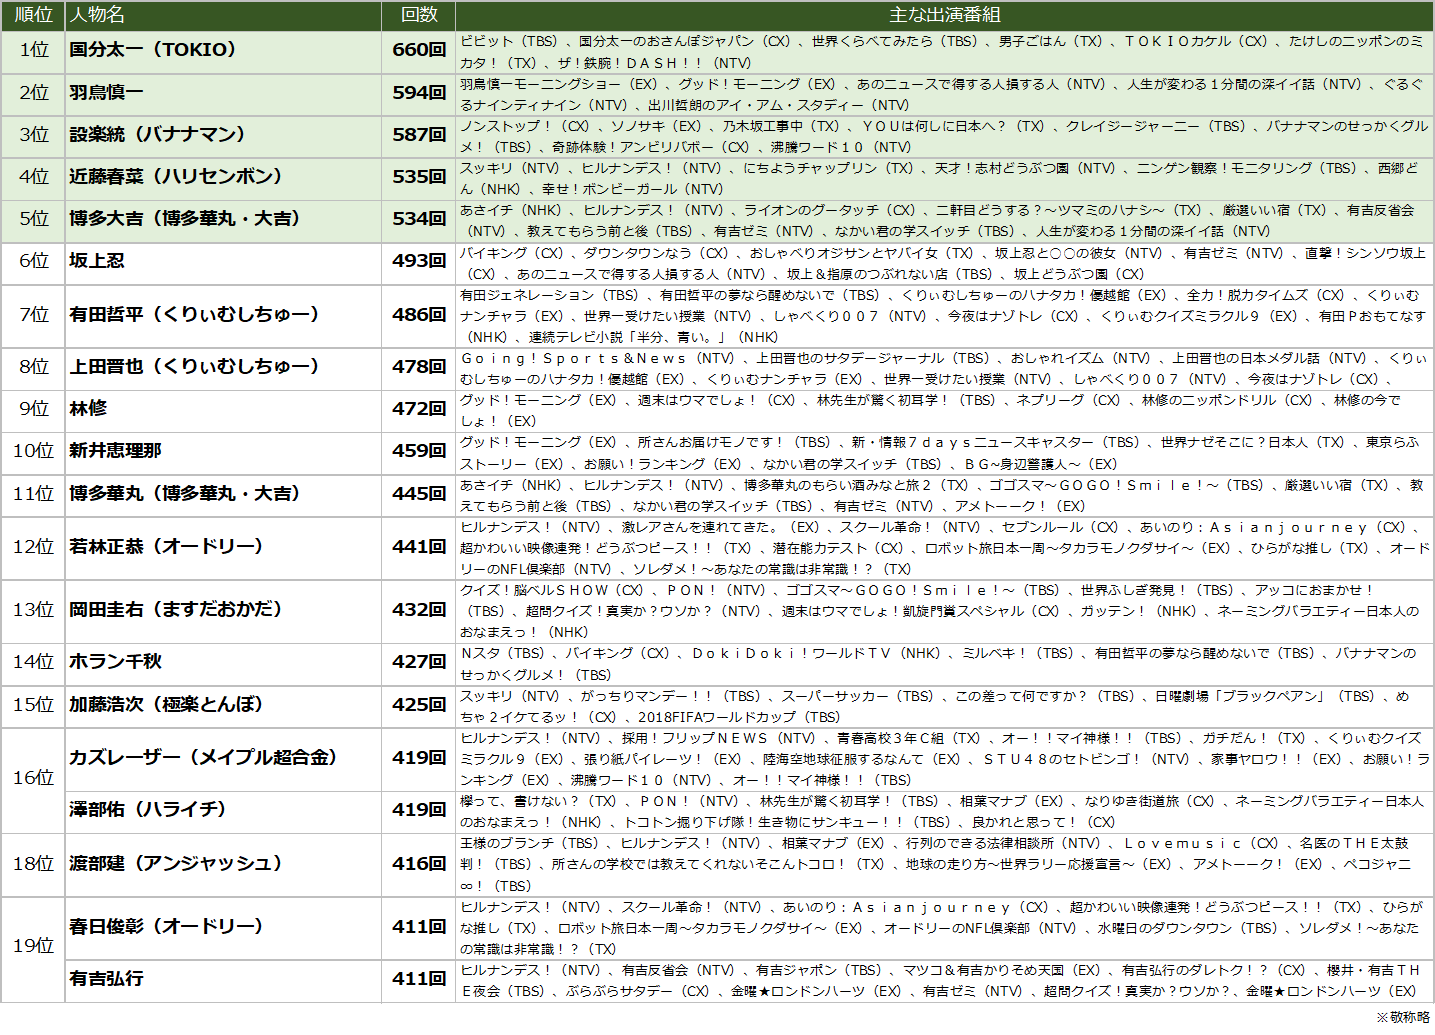Click the 534回 appearance count
This screenshot has width=1435, height=1035.
[x=418, y=219]
